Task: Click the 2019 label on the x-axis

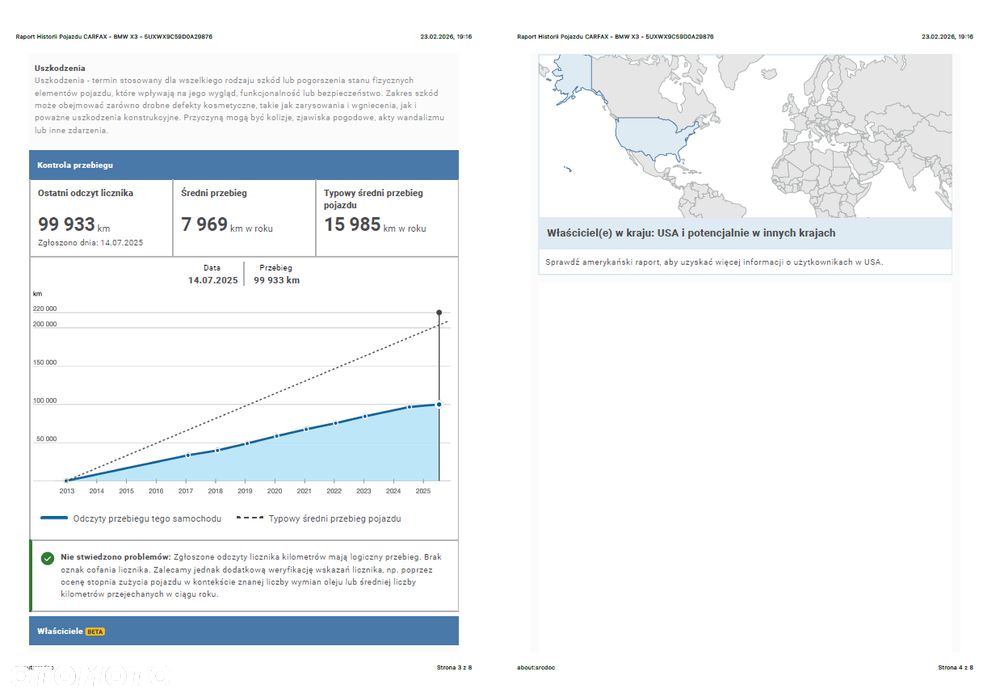Action: click(x=245, y=491)
